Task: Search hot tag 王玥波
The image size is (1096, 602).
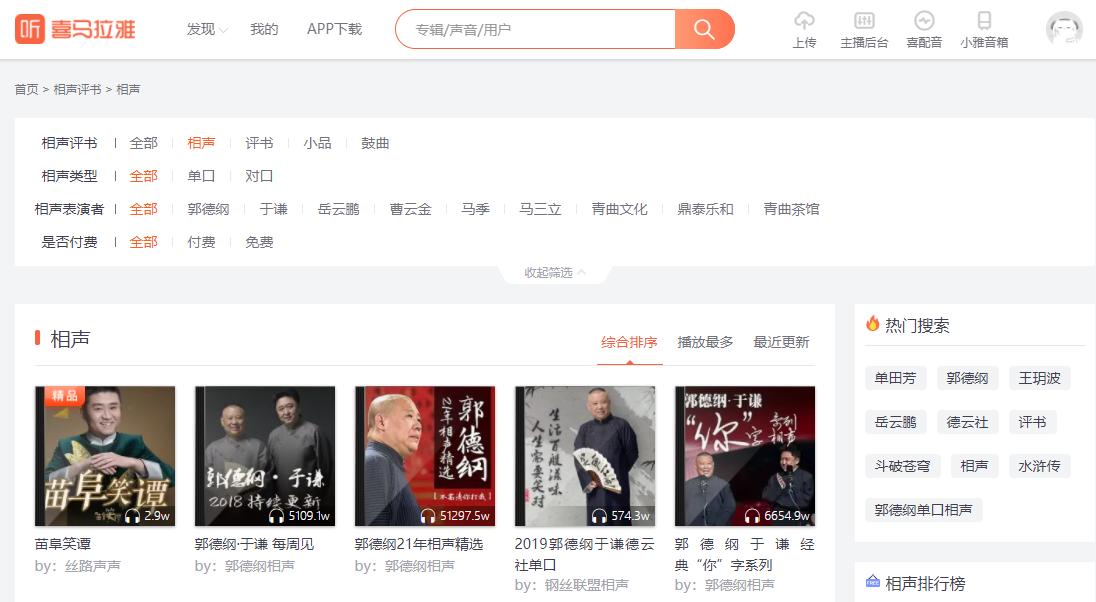Action: point(1039,378)
